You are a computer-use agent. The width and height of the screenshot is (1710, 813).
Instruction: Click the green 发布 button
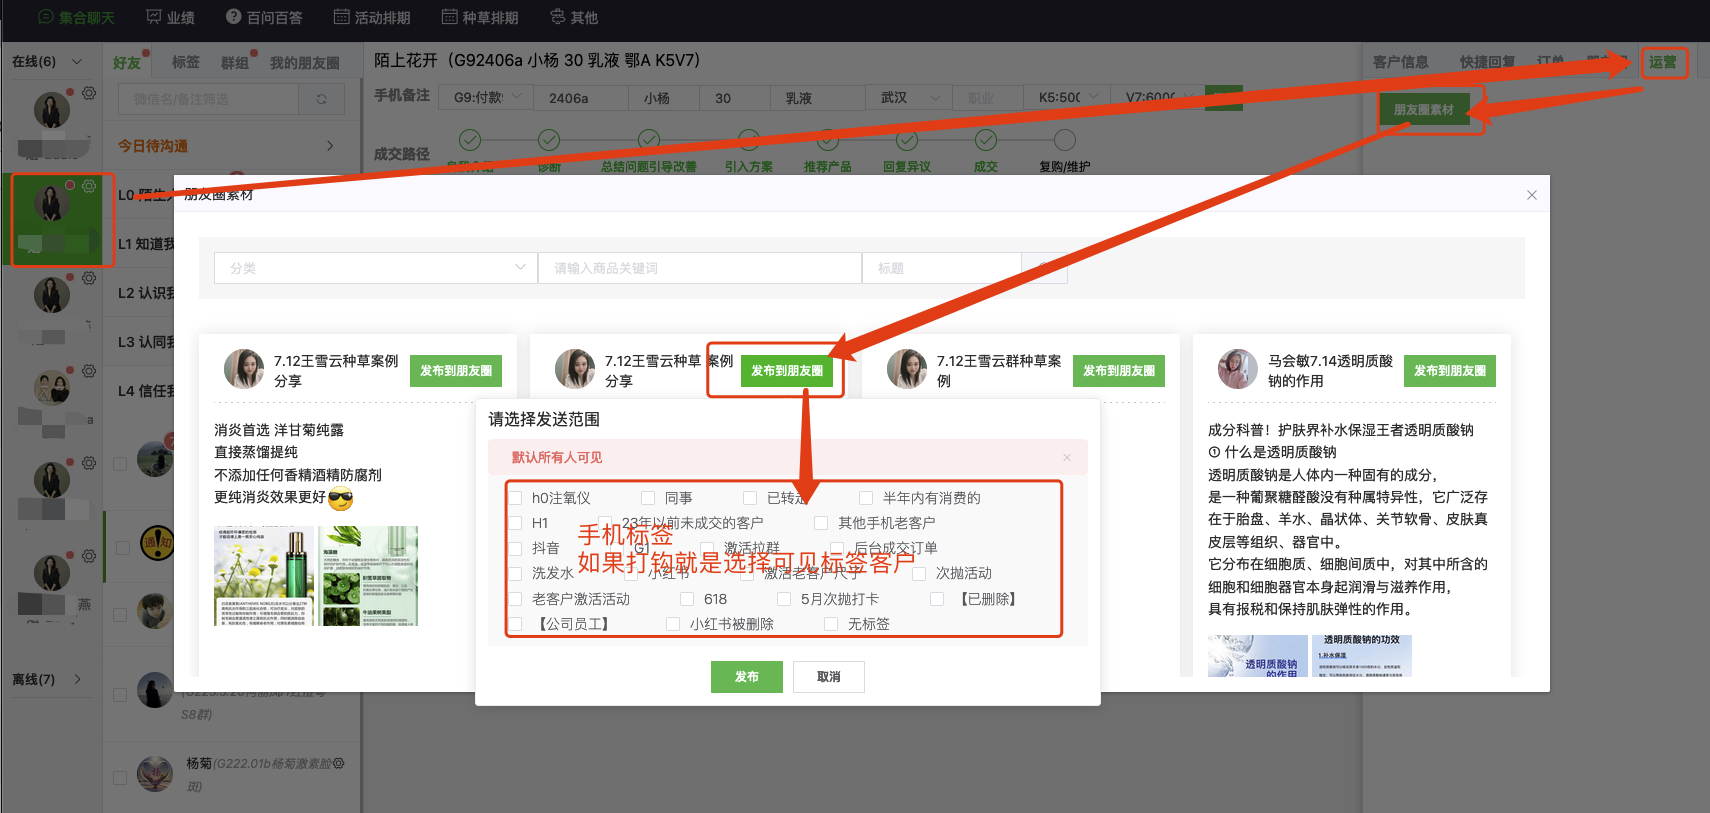(746, 677)
